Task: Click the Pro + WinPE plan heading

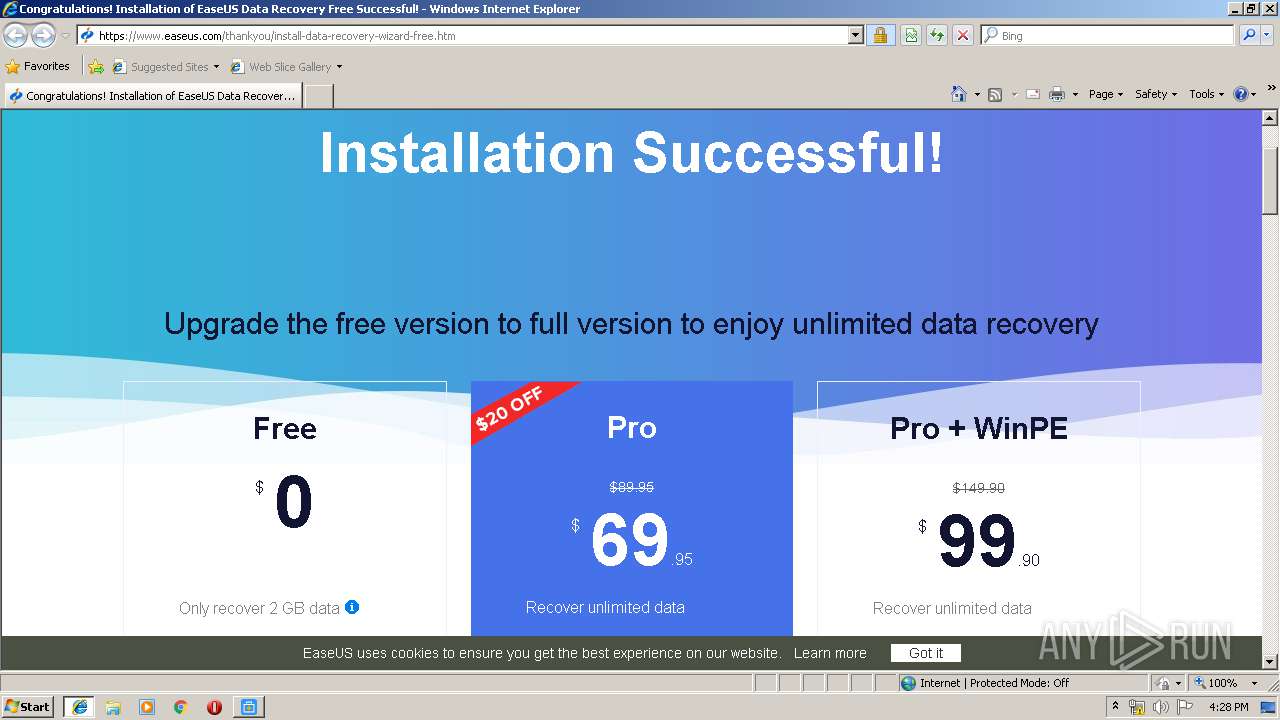Action: [979, 429]
